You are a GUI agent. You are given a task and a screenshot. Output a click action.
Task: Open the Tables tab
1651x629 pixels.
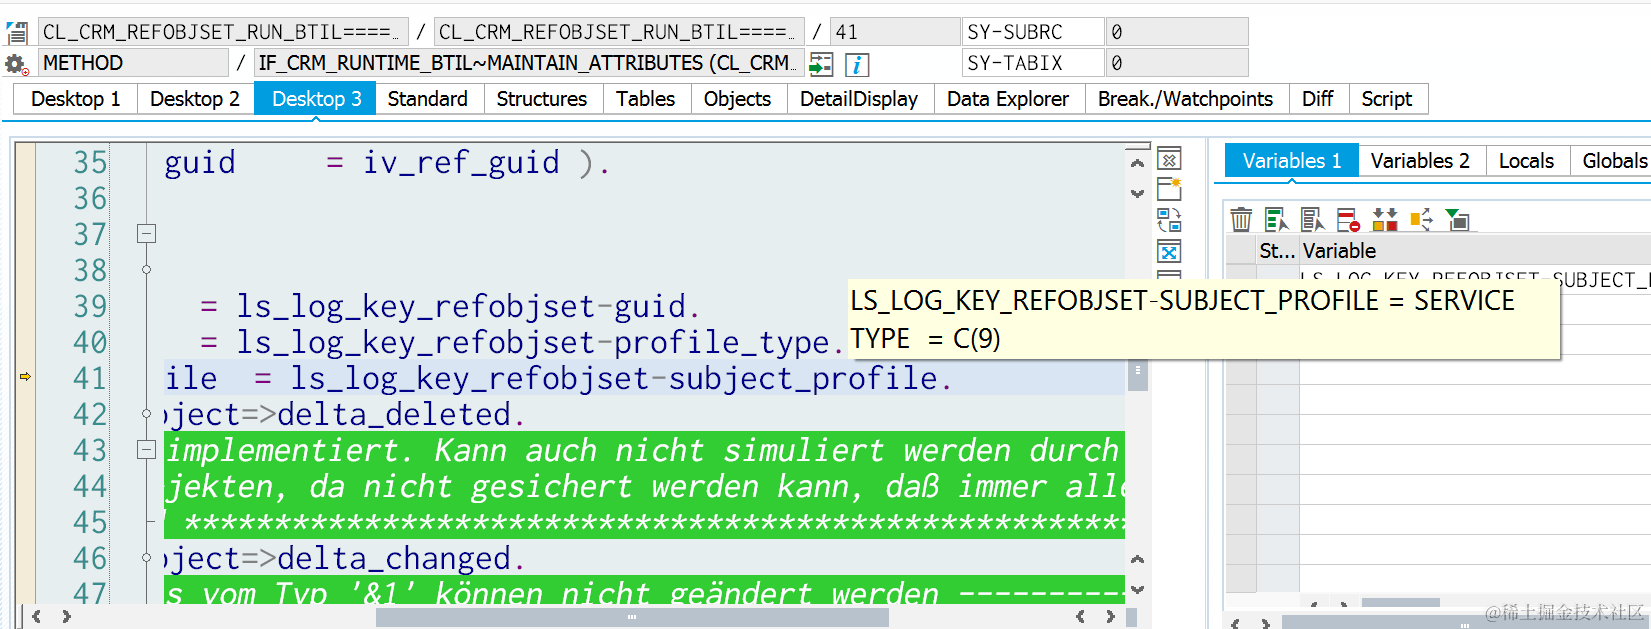(645, 99)
